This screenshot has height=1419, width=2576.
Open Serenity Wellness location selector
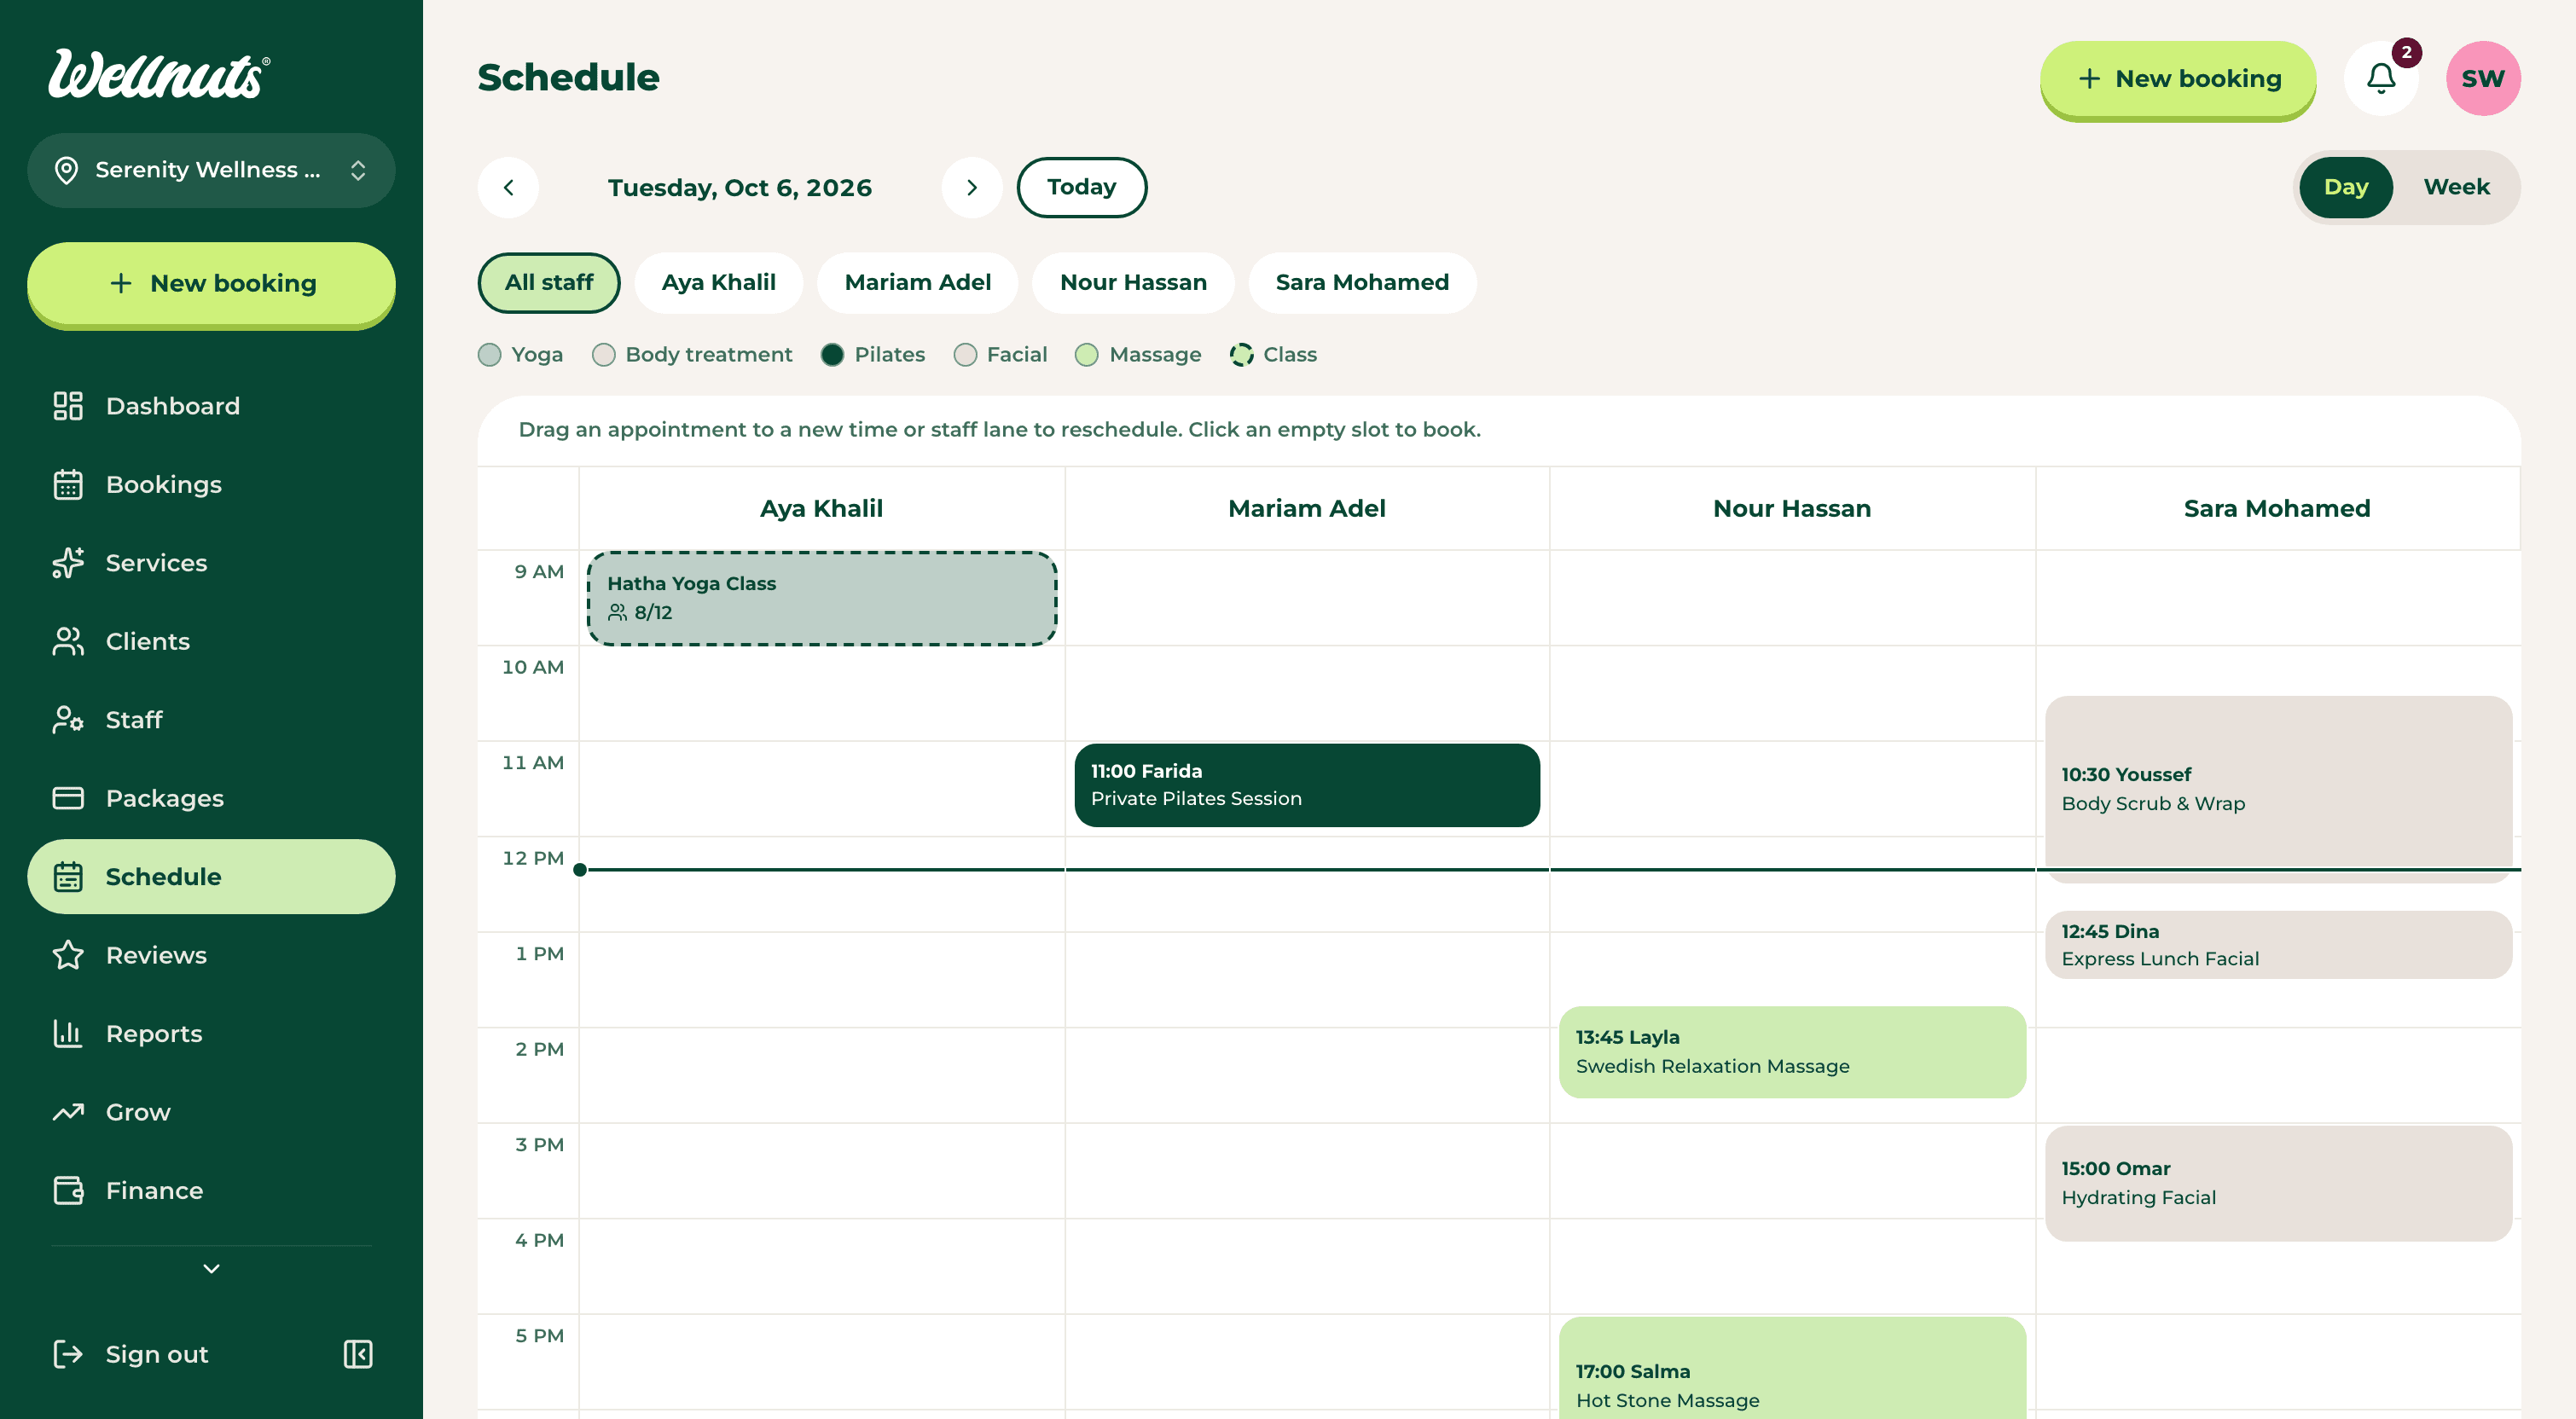(x=211, y=170)
